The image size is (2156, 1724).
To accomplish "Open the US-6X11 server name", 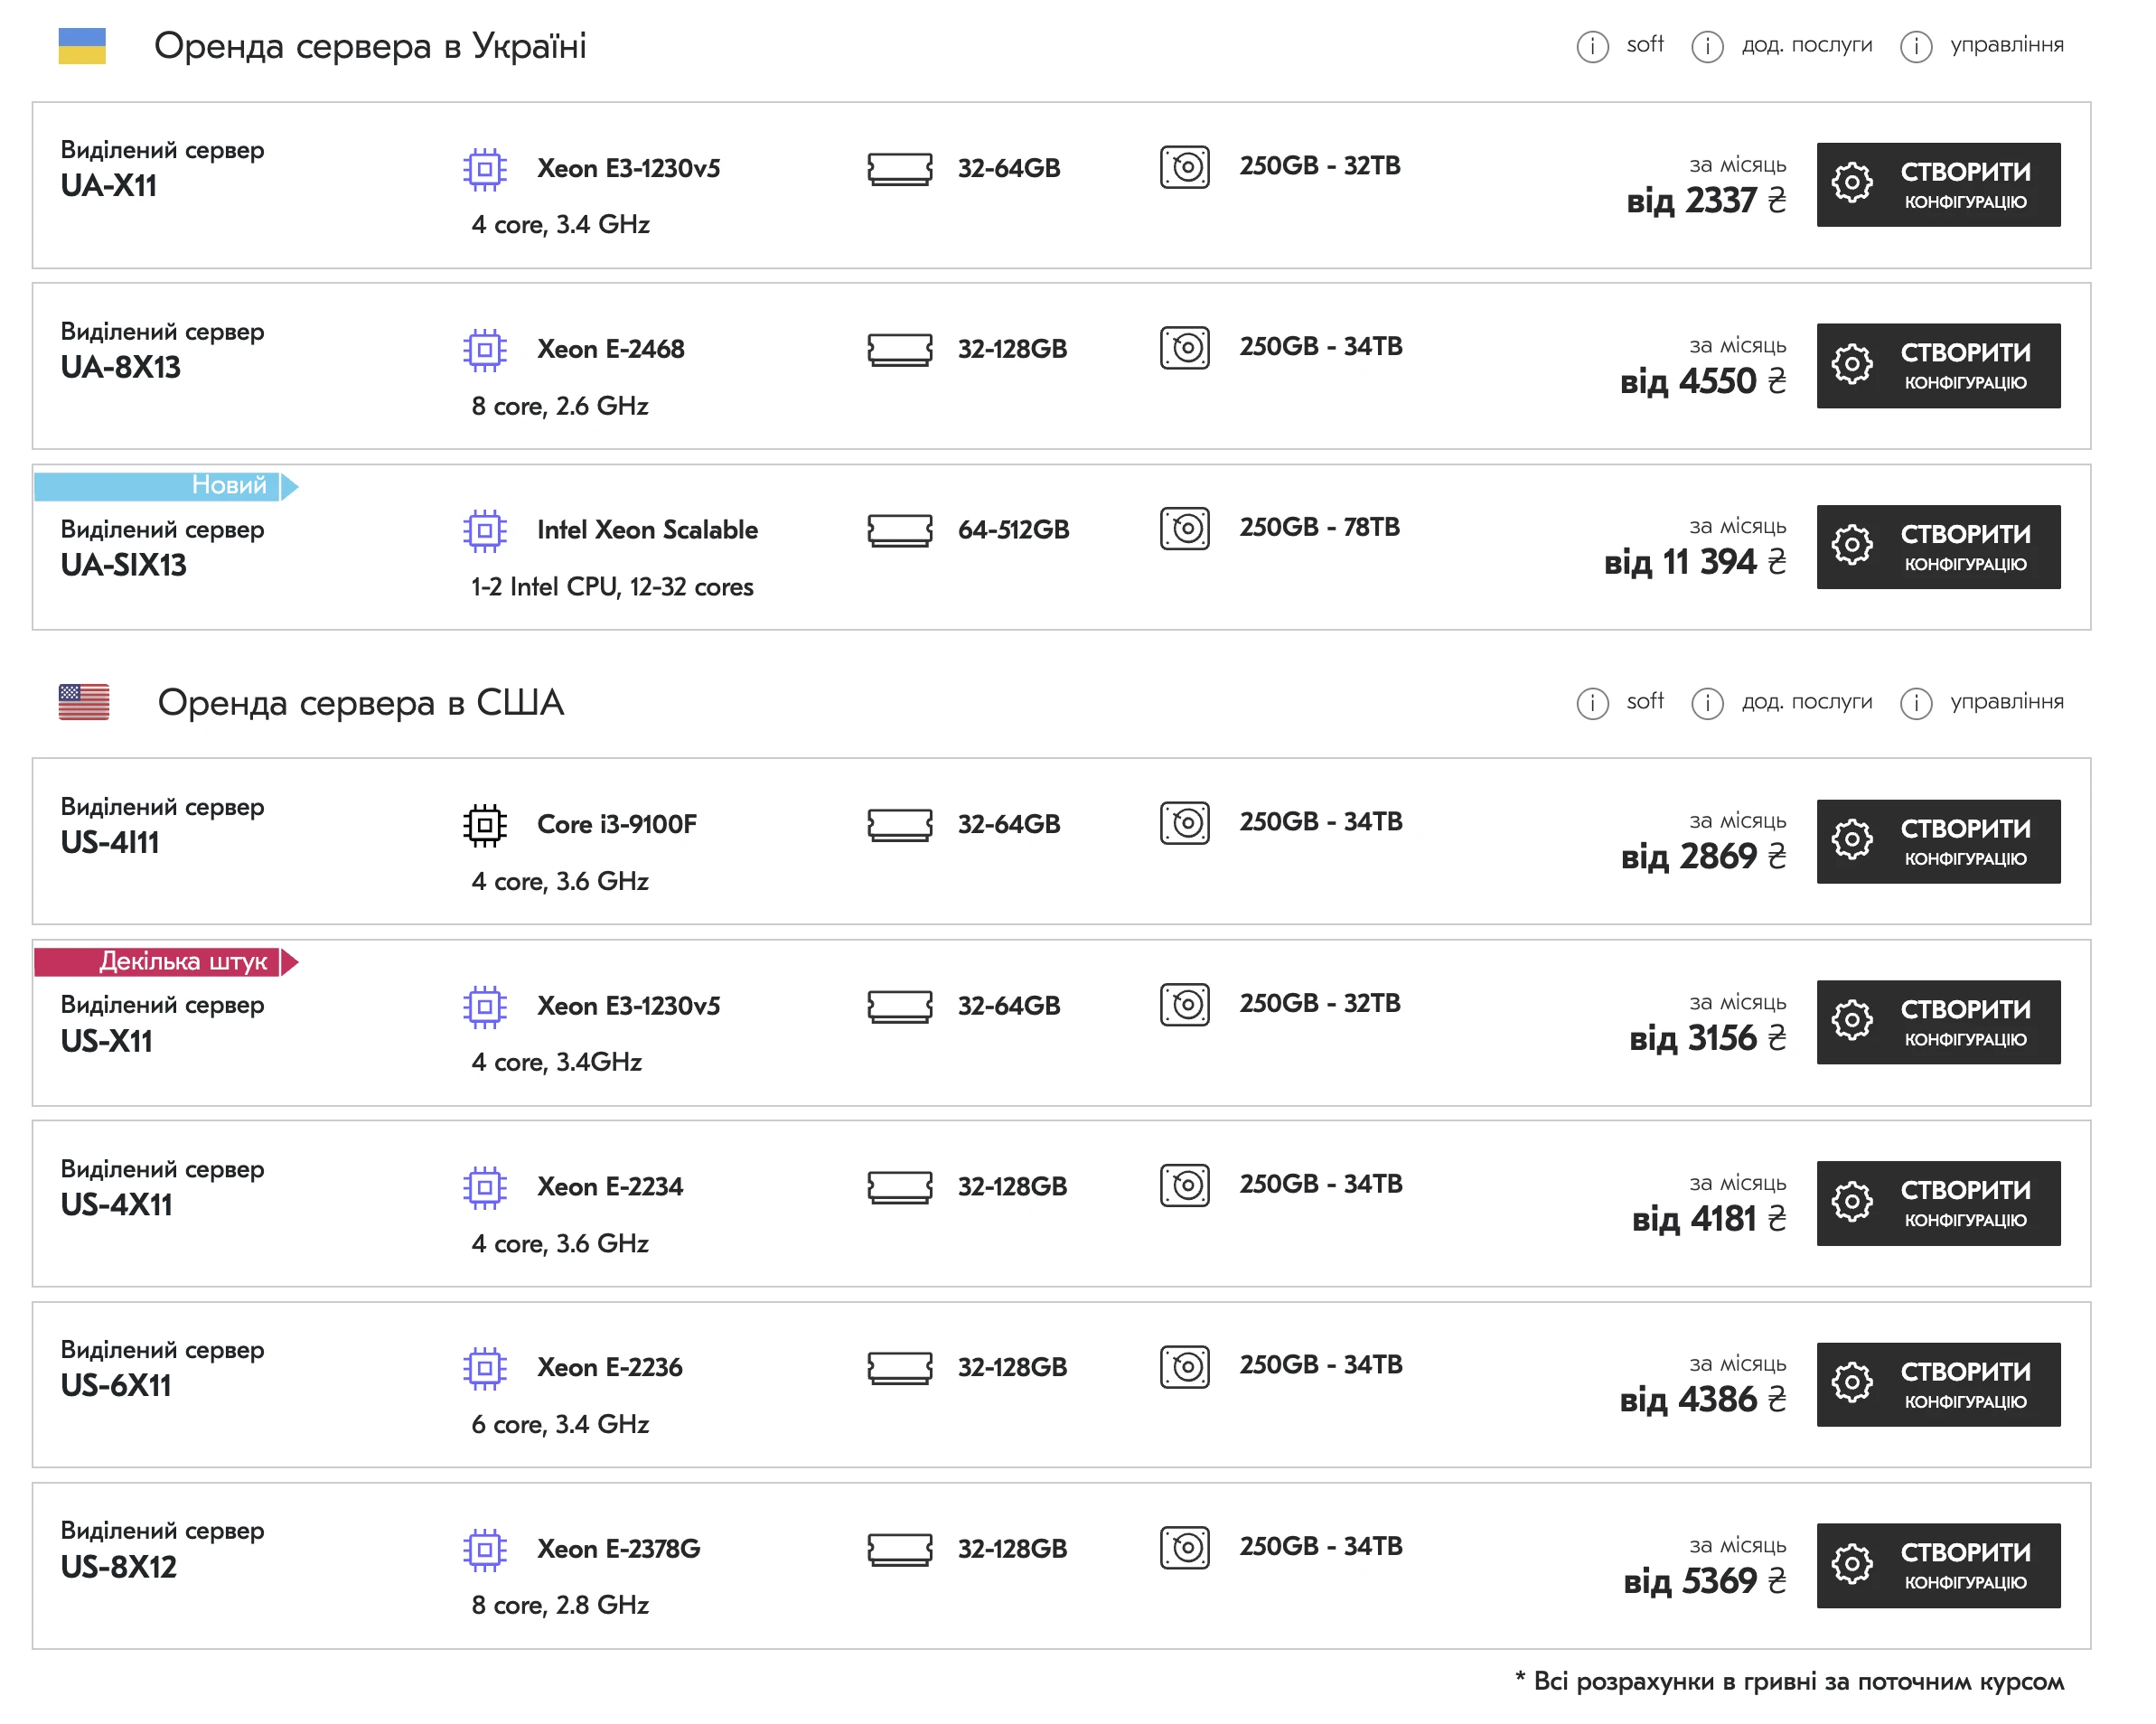I will (116, 1386).
